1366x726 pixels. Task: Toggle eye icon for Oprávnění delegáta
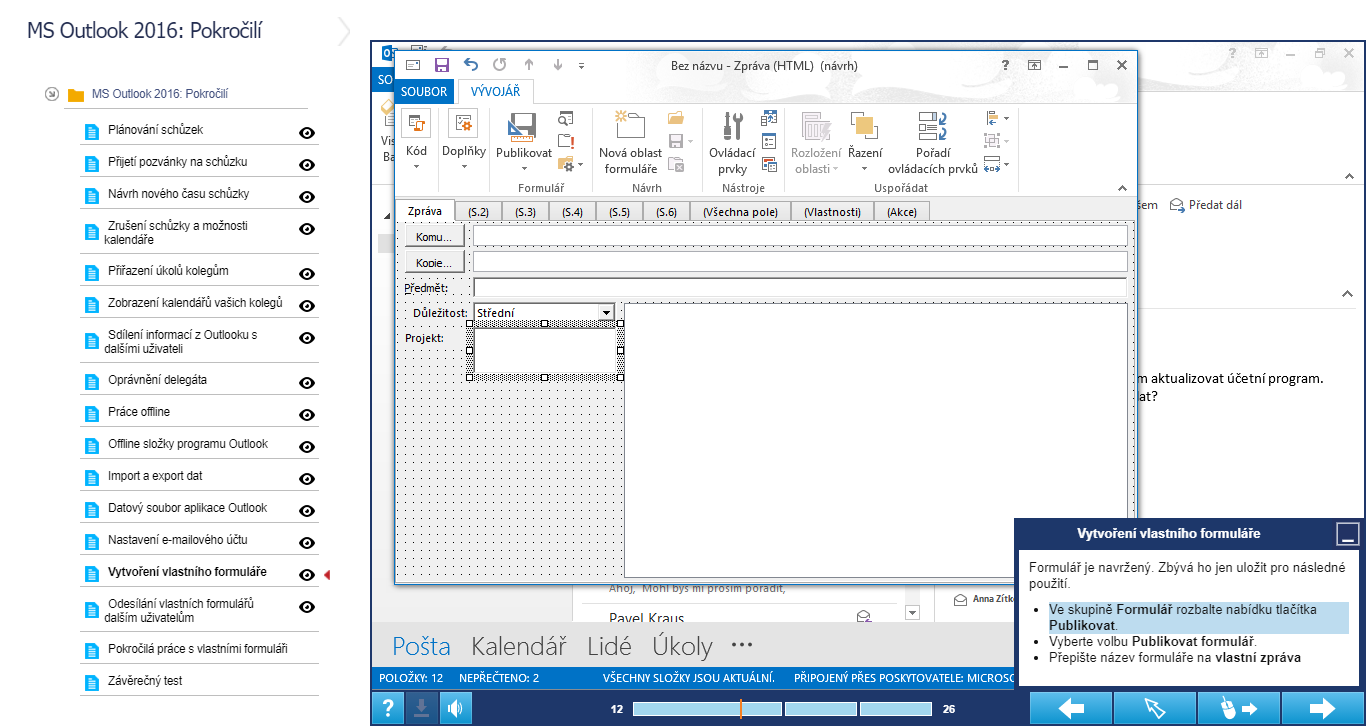(x=307, y=383)
